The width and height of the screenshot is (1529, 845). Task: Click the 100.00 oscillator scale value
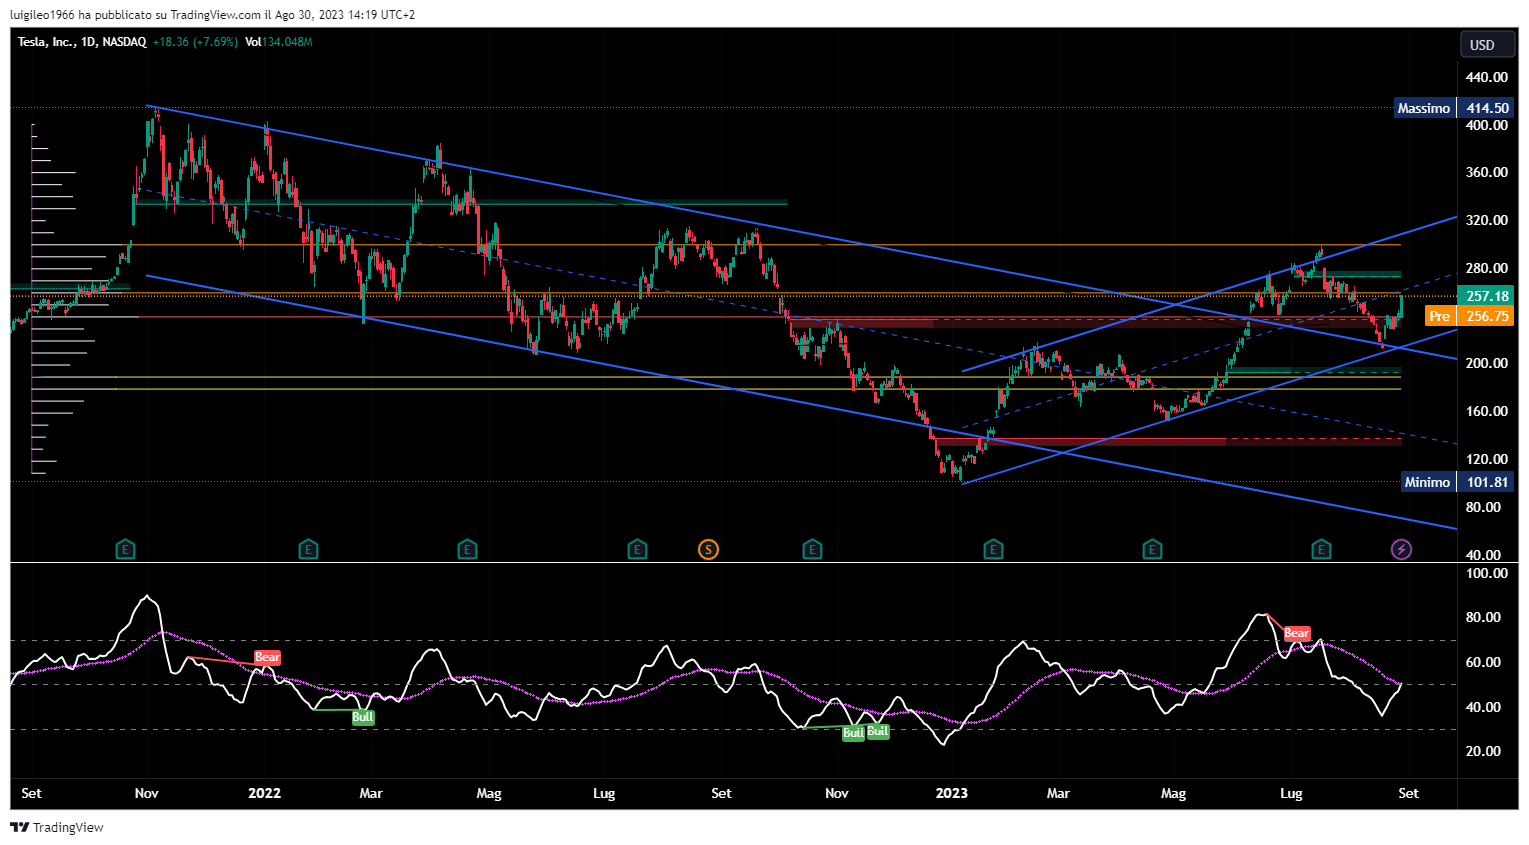click(x=1486, y=573)
